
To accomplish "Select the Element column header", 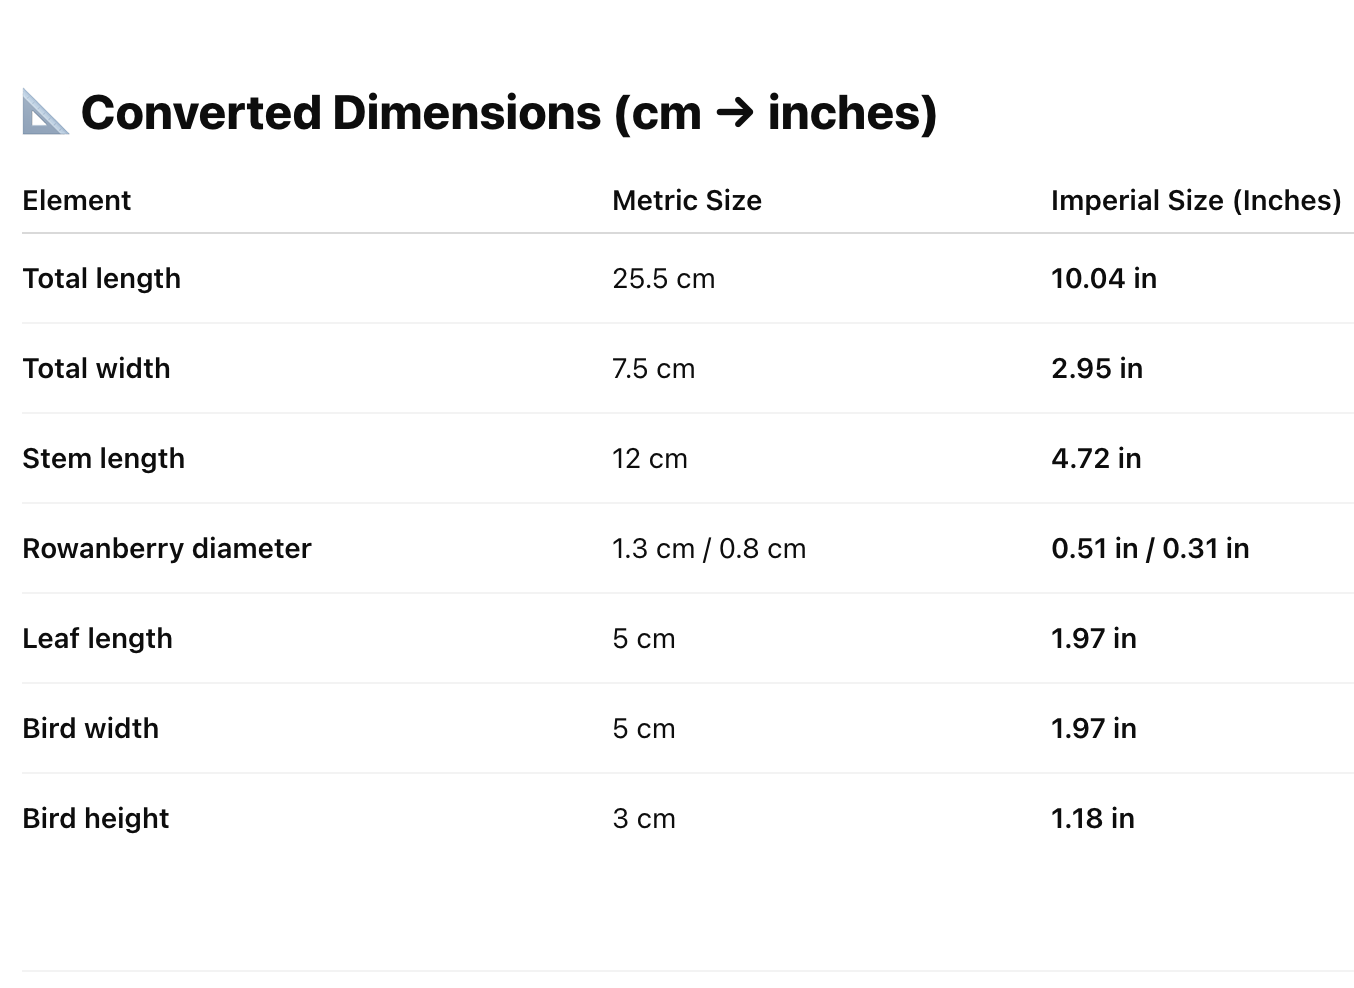I will 76,200.
